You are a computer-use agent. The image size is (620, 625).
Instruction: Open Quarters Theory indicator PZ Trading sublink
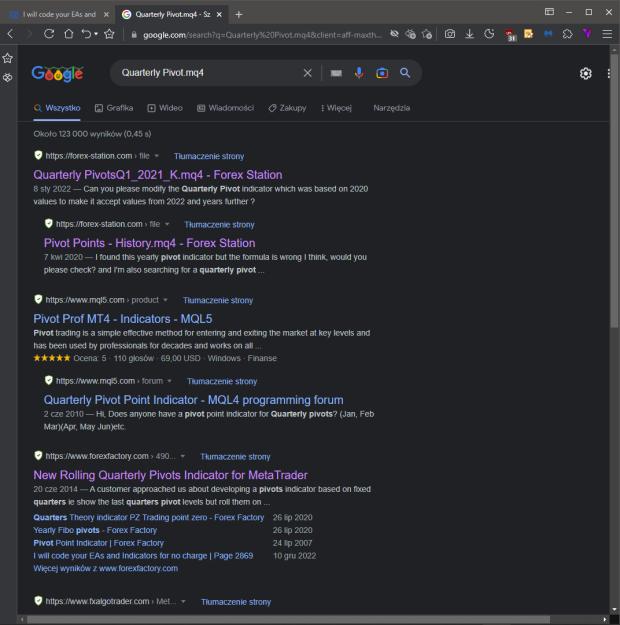point(149,517)
